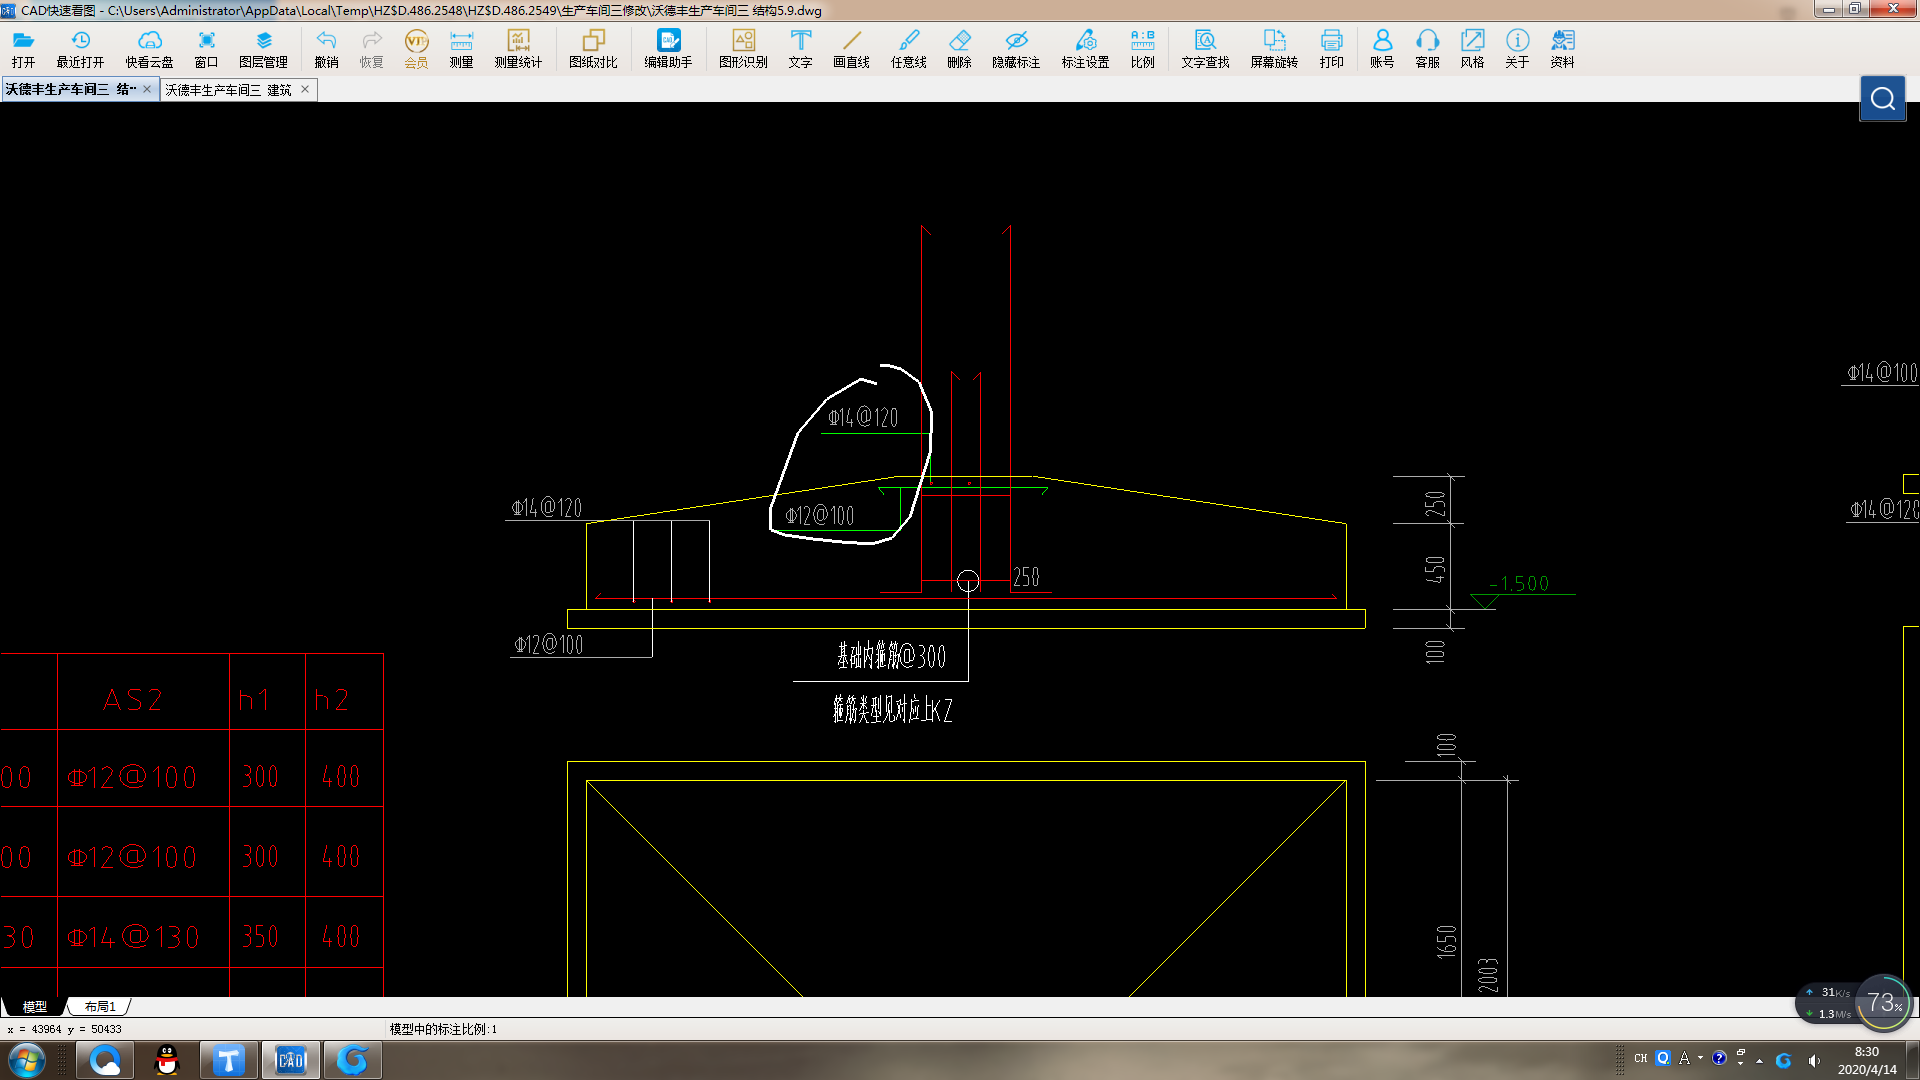The height and width of the screenshot is (1080, 1920).
Task: Click 屏幕旋转 screen rotate
Action: pyautogui.click(x=1274, y=48)
